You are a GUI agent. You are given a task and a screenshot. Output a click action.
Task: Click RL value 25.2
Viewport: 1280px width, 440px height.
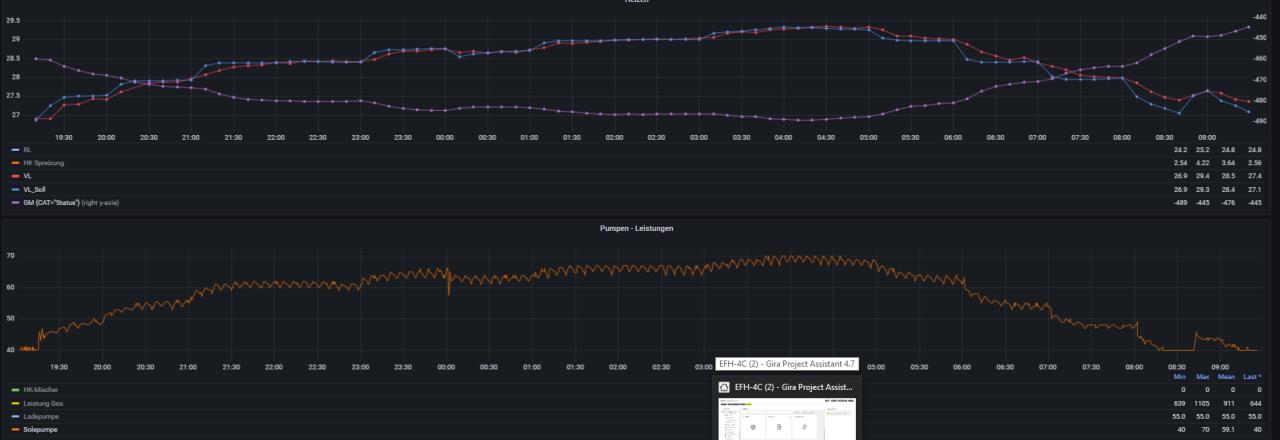(x=1204, y=150)
